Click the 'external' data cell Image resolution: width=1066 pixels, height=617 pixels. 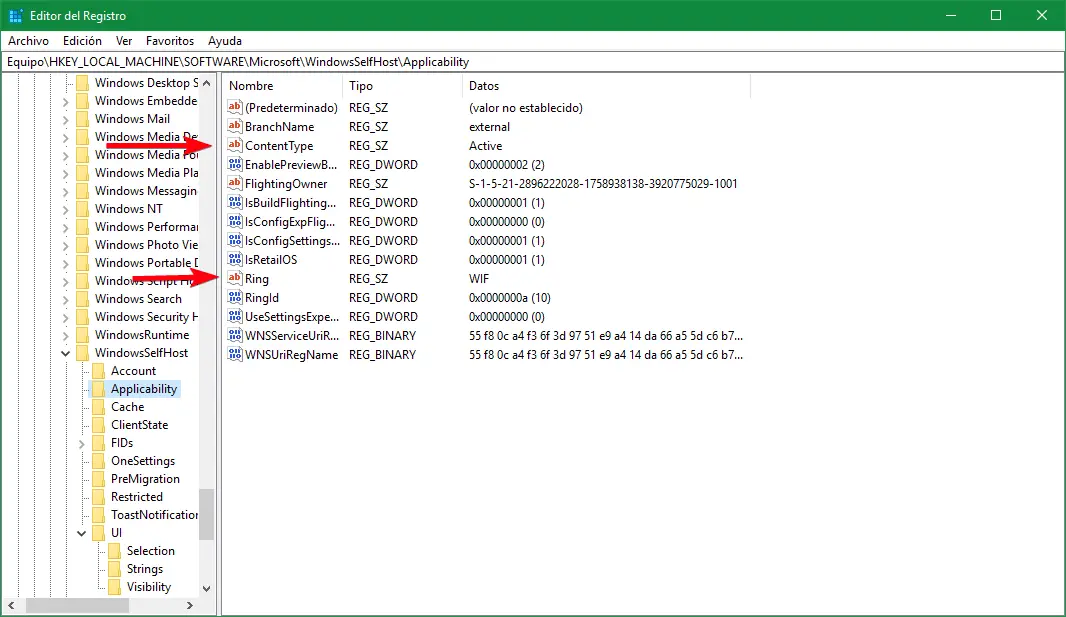489,126
